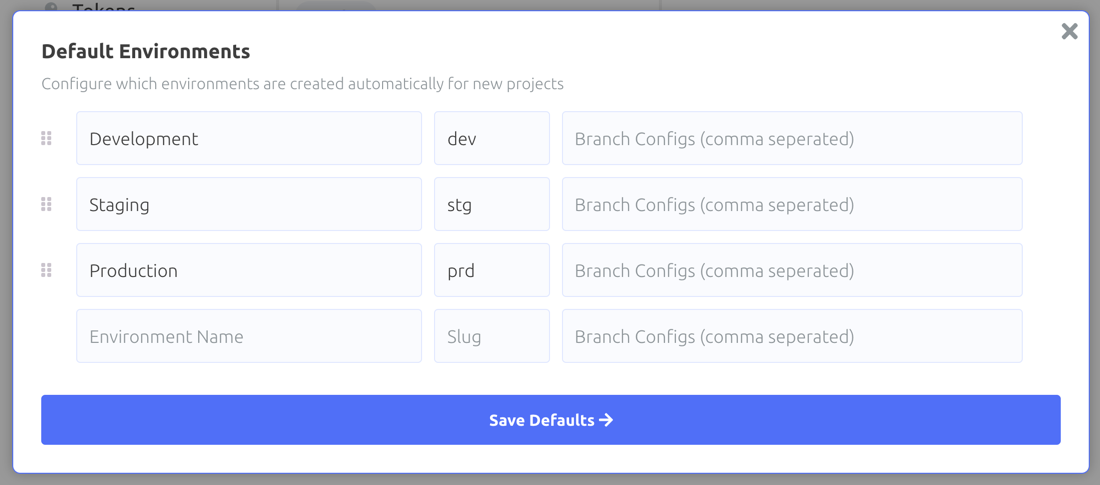Click the Default Environments heading
This screenshot has height=485, width=1100.
pyautogui.click(x=146, y=51)
